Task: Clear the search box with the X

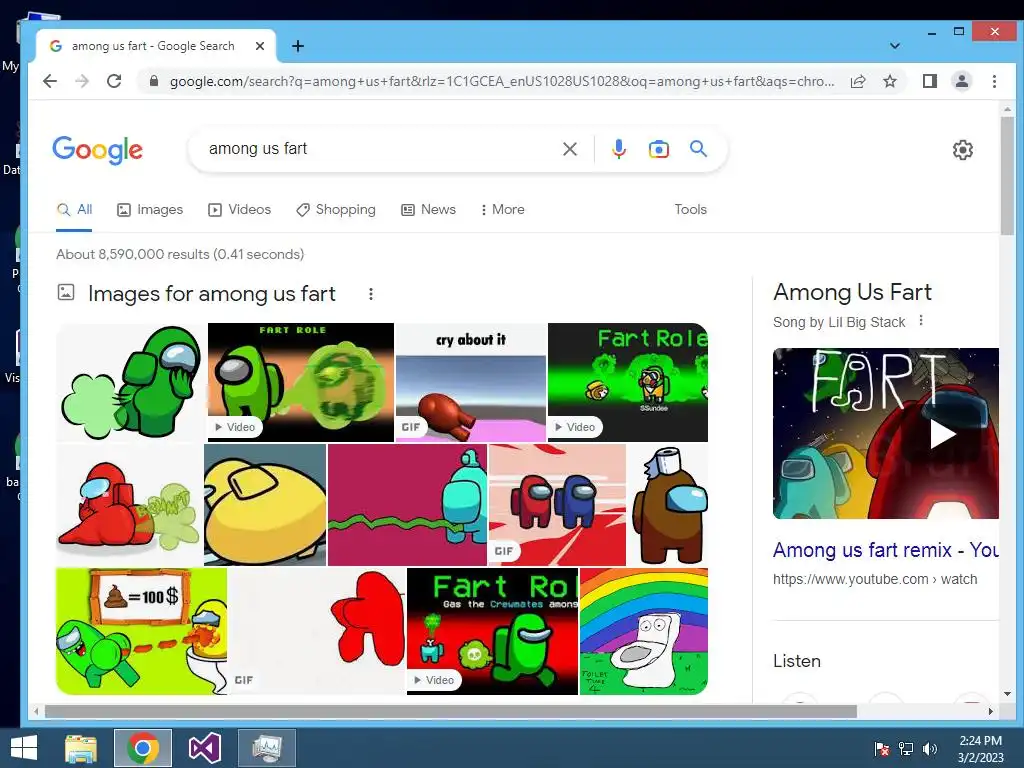Action: pos(569,149)
